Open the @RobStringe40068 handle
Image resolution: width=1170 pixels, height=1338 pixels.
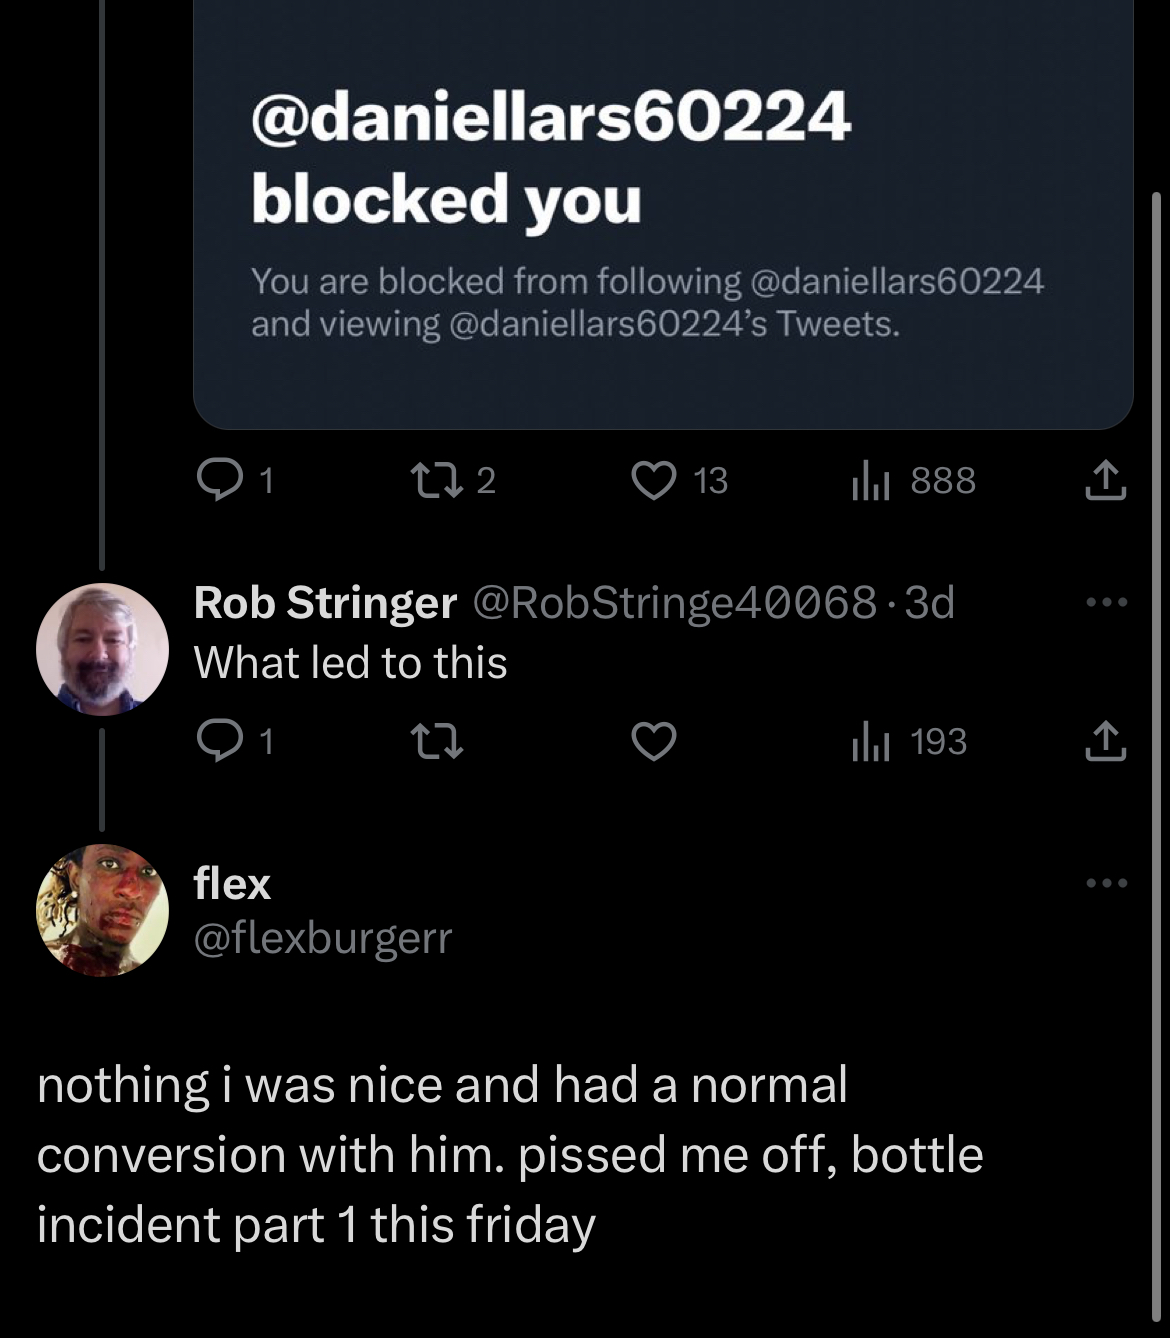[x=673, y=603]
